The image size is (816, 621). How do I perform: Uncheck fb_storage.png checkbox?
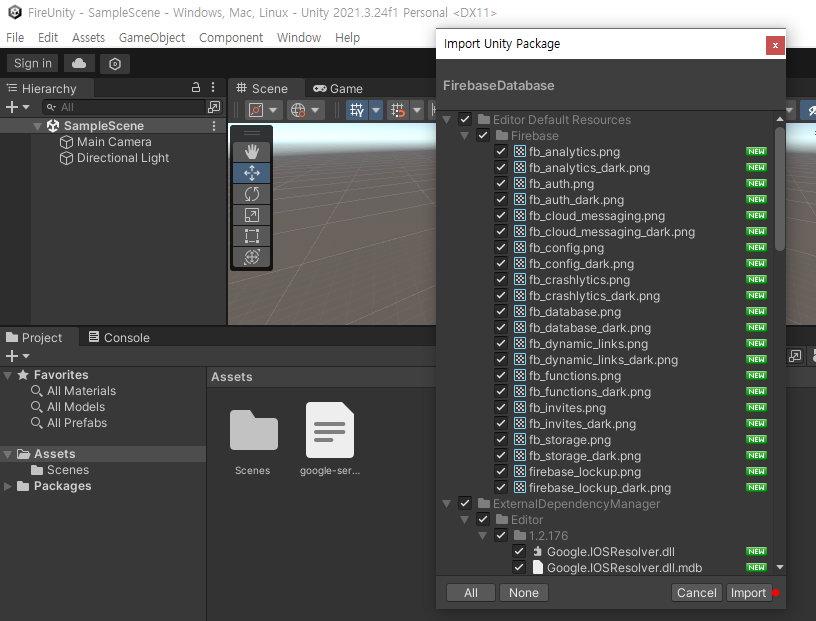tap(501, 440)
